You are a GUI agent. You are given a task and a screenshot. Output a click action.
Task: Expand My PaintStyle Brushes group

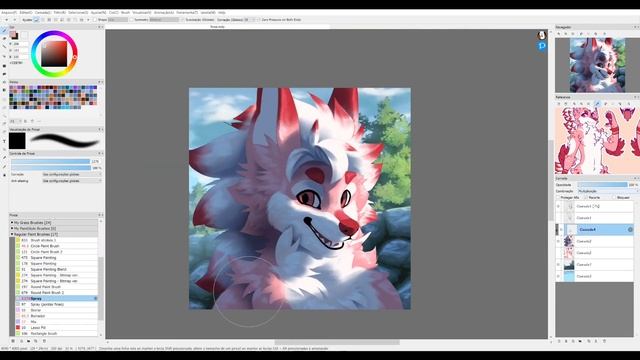click(12, 229)
